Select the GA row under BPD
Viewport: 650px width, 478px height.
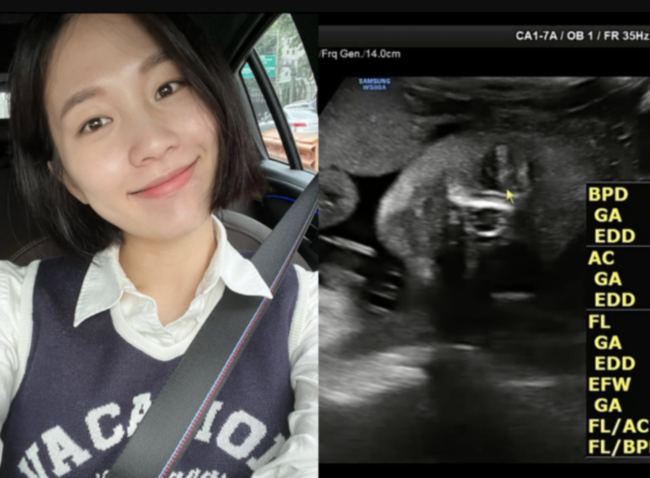[x=608, y=215]
